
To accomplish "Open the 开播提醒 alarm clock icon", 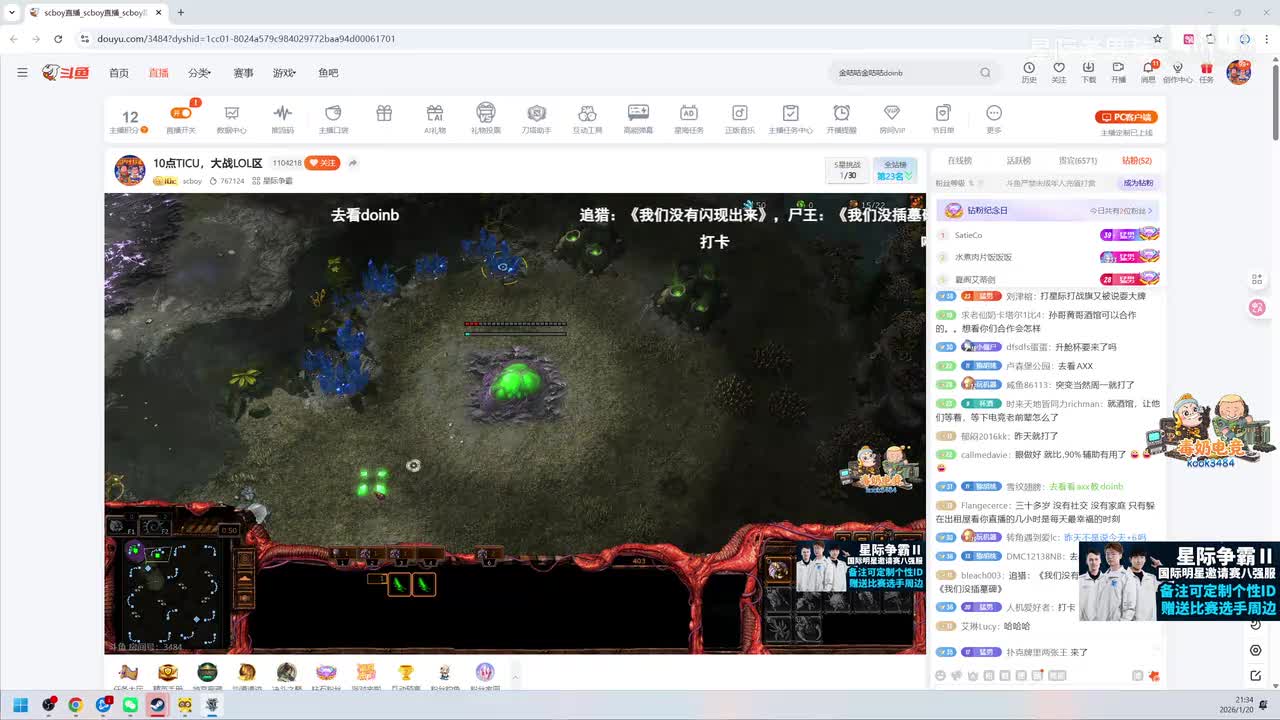I will pos(841,119).
